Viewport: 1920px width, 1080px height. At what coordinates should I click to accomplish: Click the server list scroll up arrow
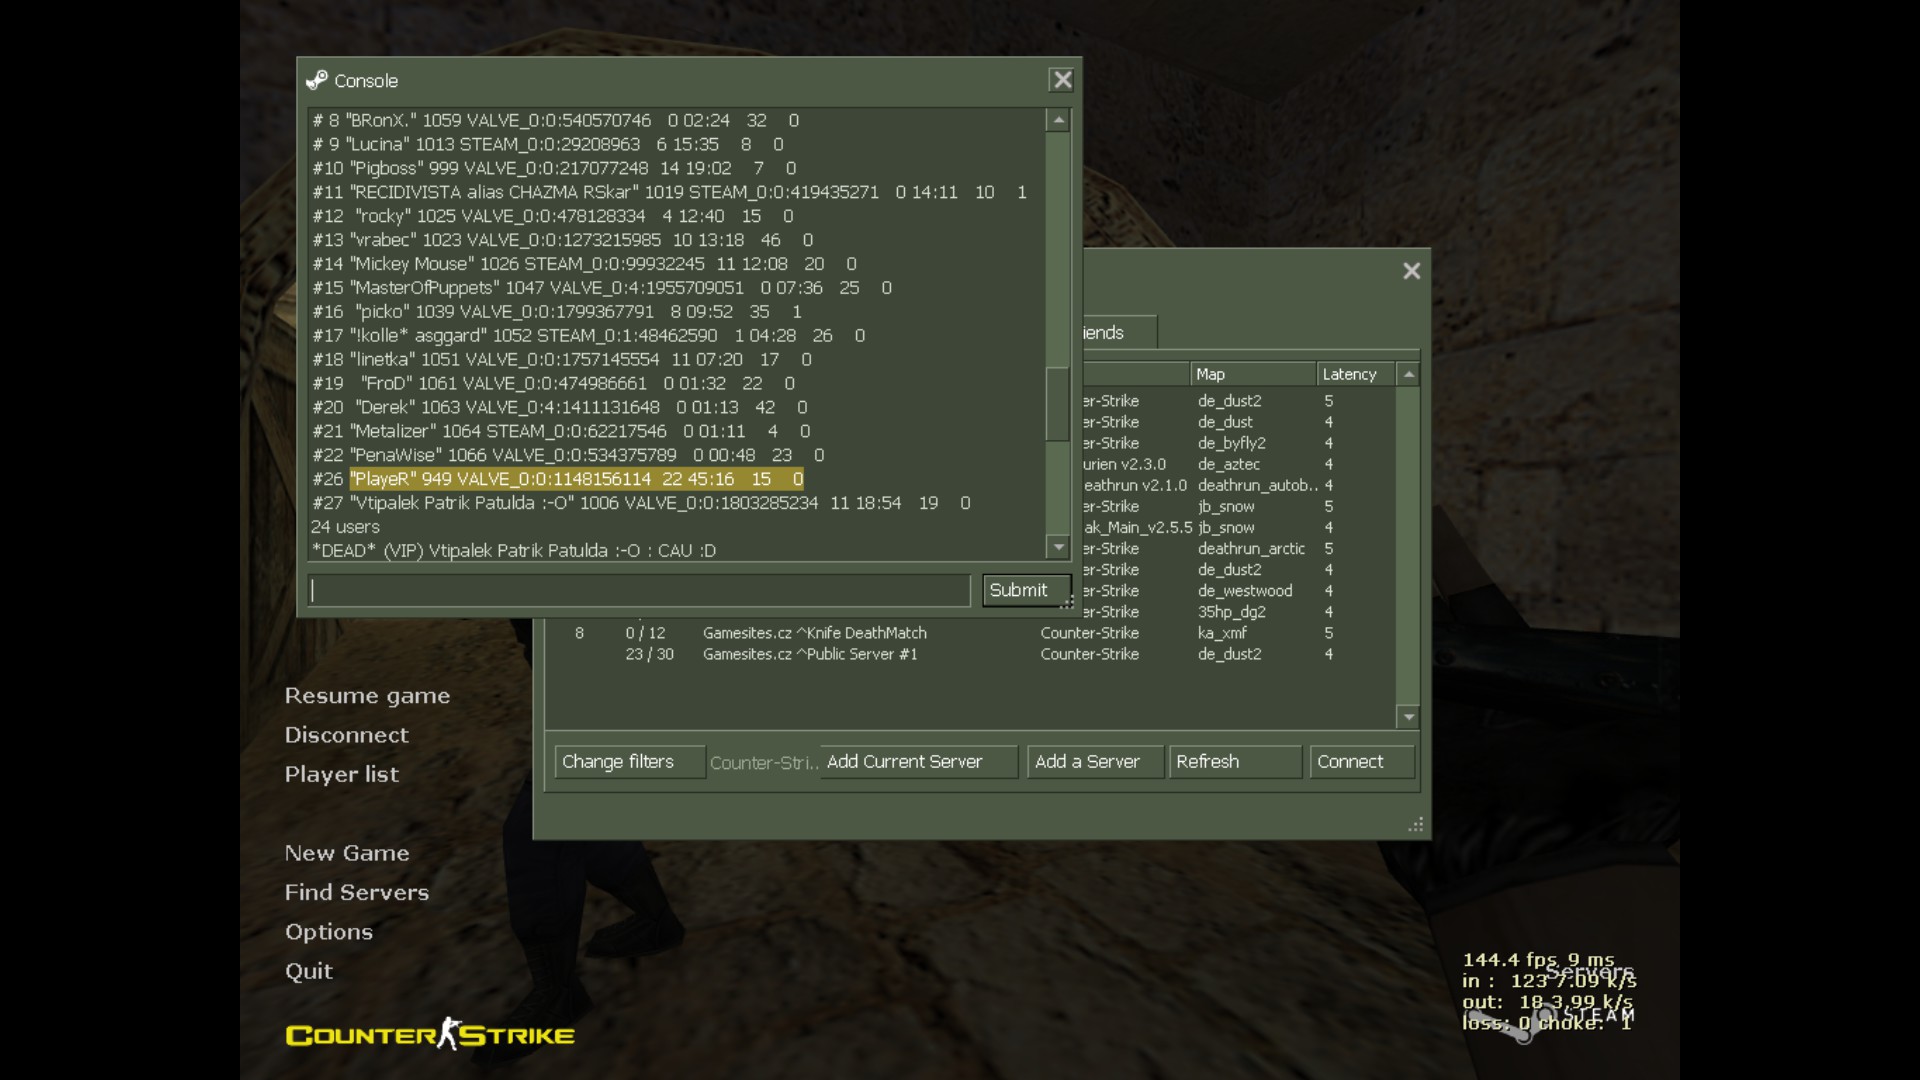pyautogui.click(x=1408, y=374)
